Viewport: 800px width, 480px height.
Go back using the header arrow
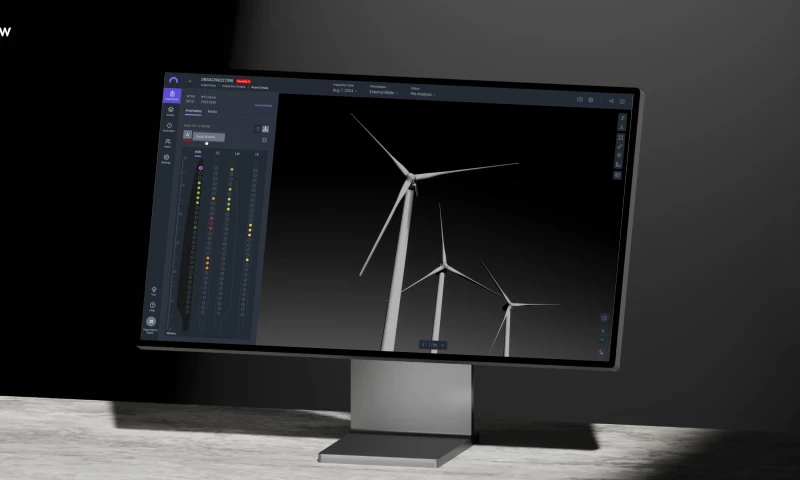(190, 81)
